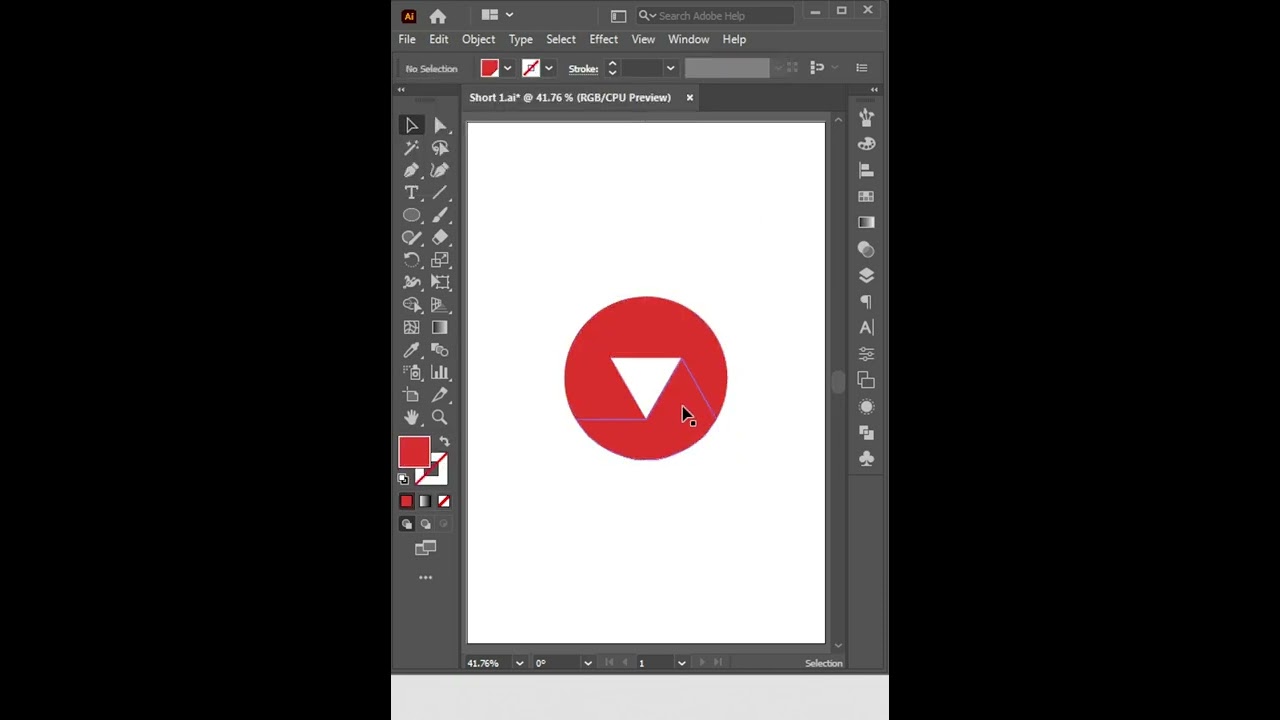Expand control bar fill color dropdown
Viewport: 1280px width, 720px height.
tap(507, 68)
